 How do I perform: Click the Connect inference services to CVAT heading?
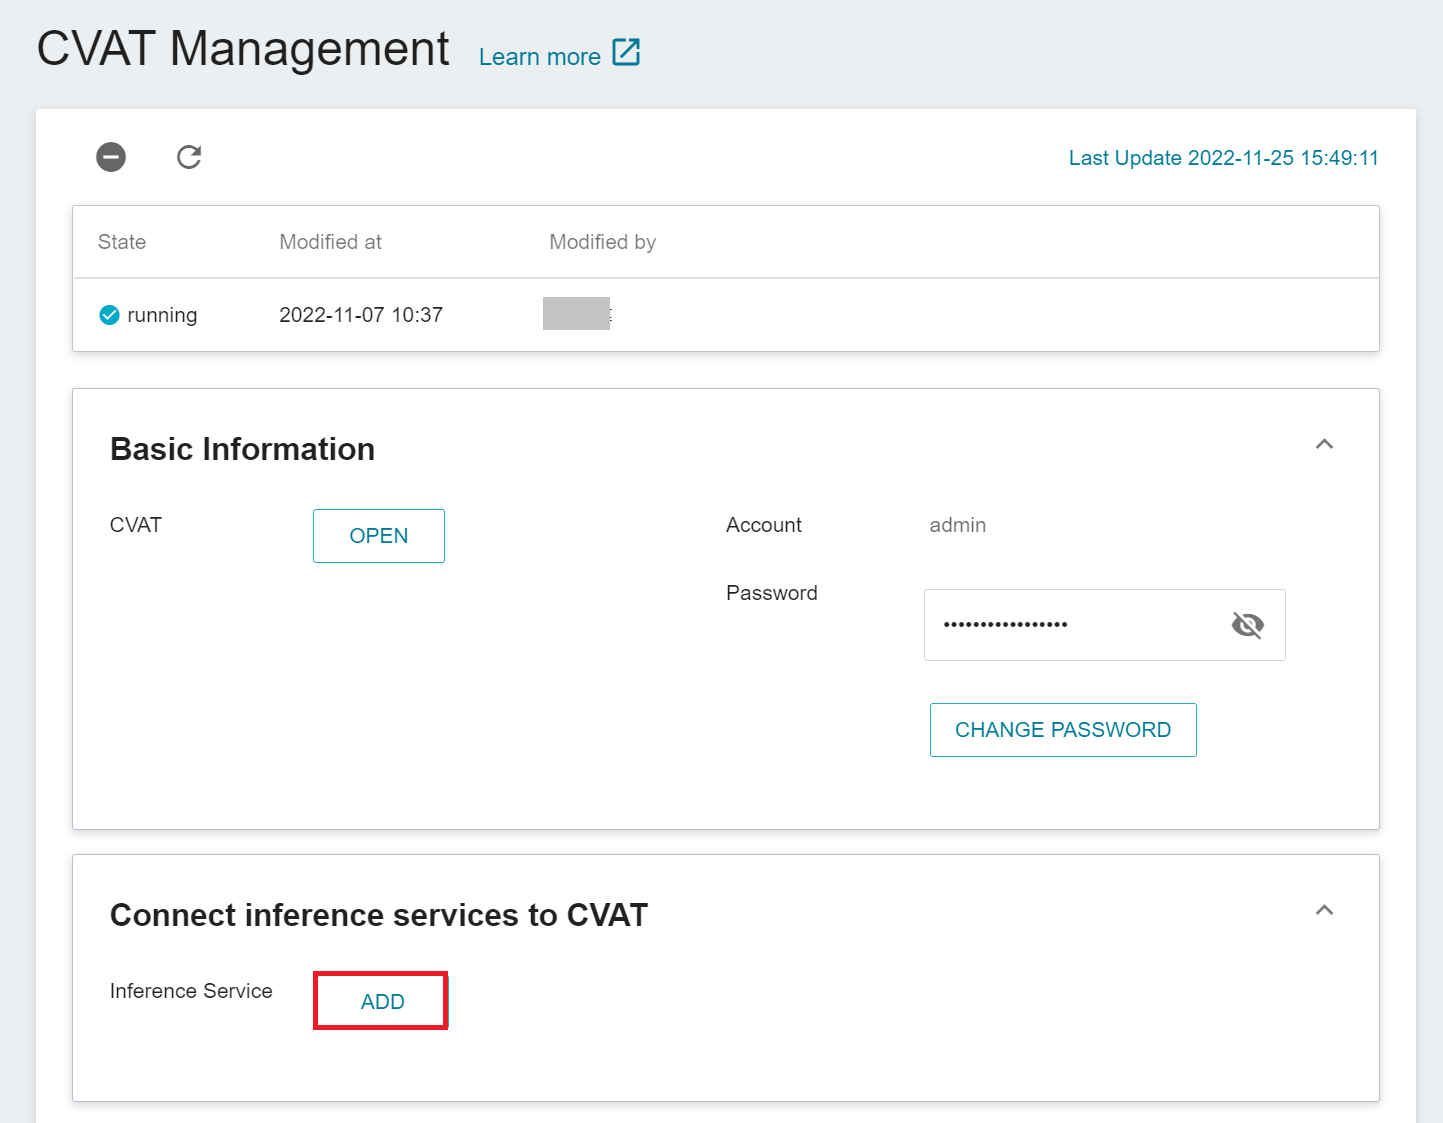pyautogui.click(x=379, y=915)
